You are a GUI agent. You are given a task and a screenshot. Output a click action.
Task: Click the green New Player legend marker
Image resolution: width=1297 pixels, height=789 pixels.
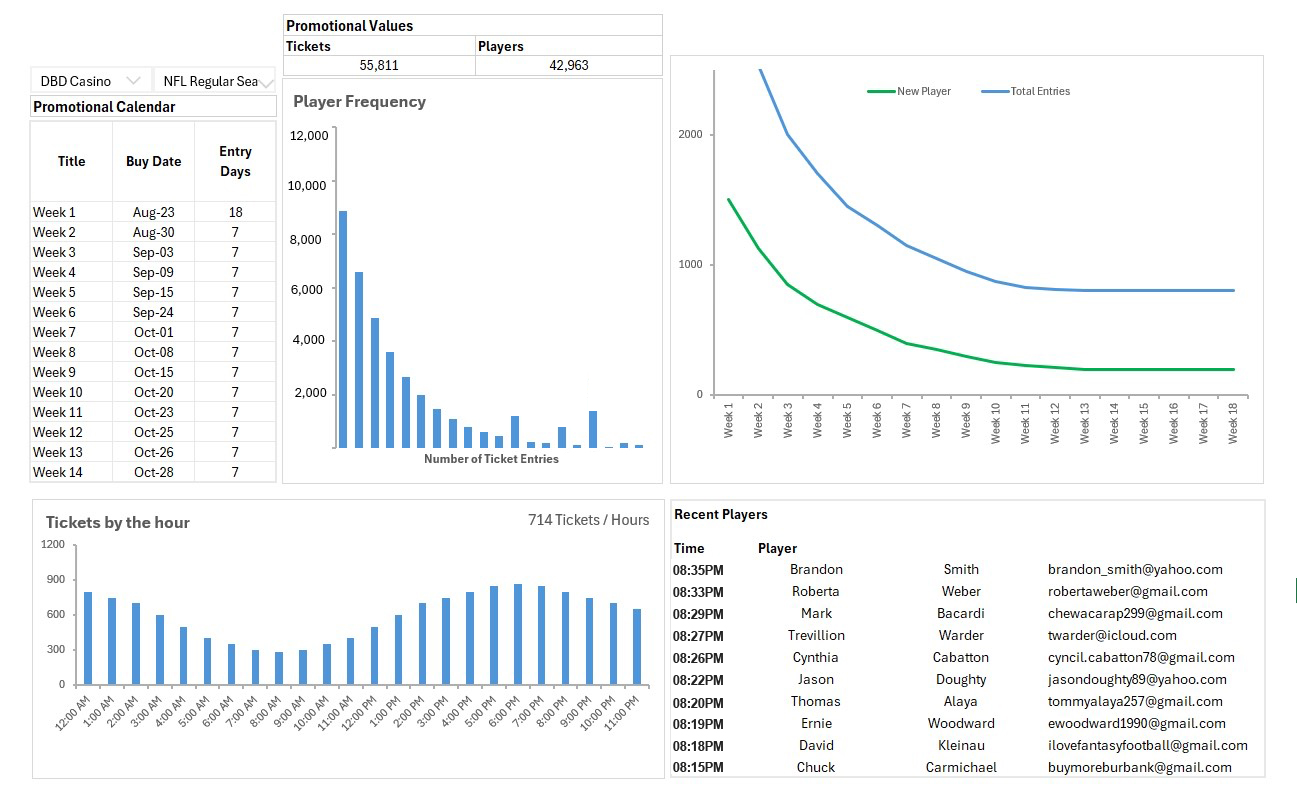tap(881, 91)
